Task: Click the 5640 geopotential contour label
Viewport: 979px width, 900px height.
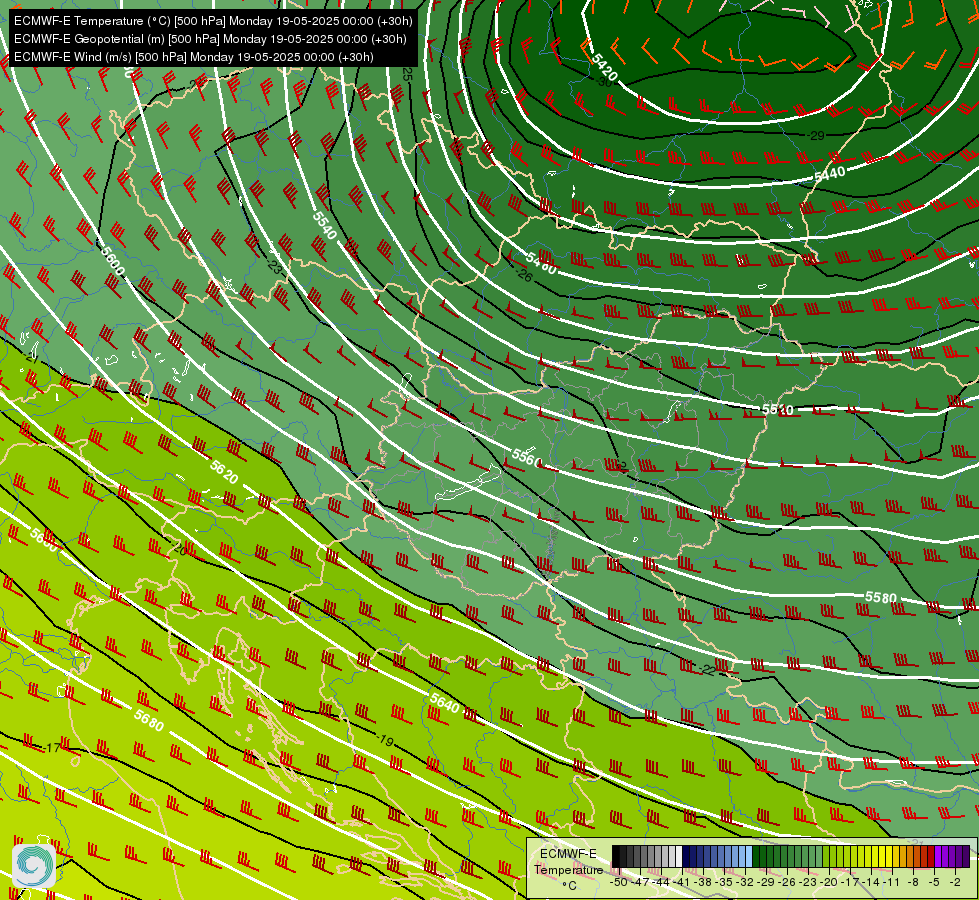Action: [x=445, y=703]
